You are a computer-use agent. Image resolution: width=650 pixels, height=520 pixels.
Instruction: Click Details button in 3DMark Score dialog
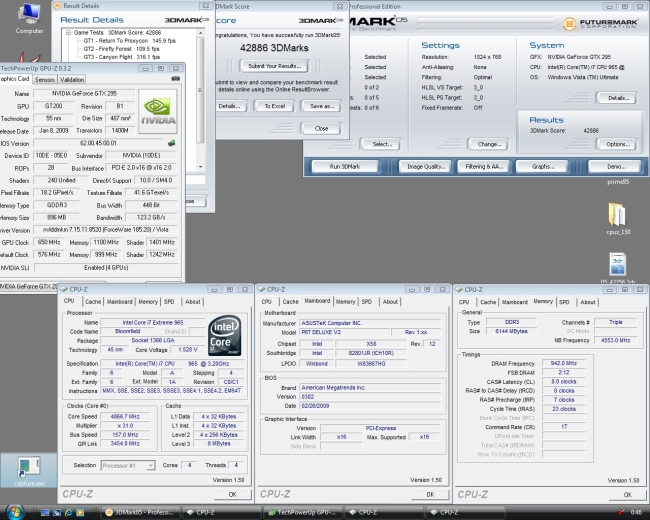229,106
